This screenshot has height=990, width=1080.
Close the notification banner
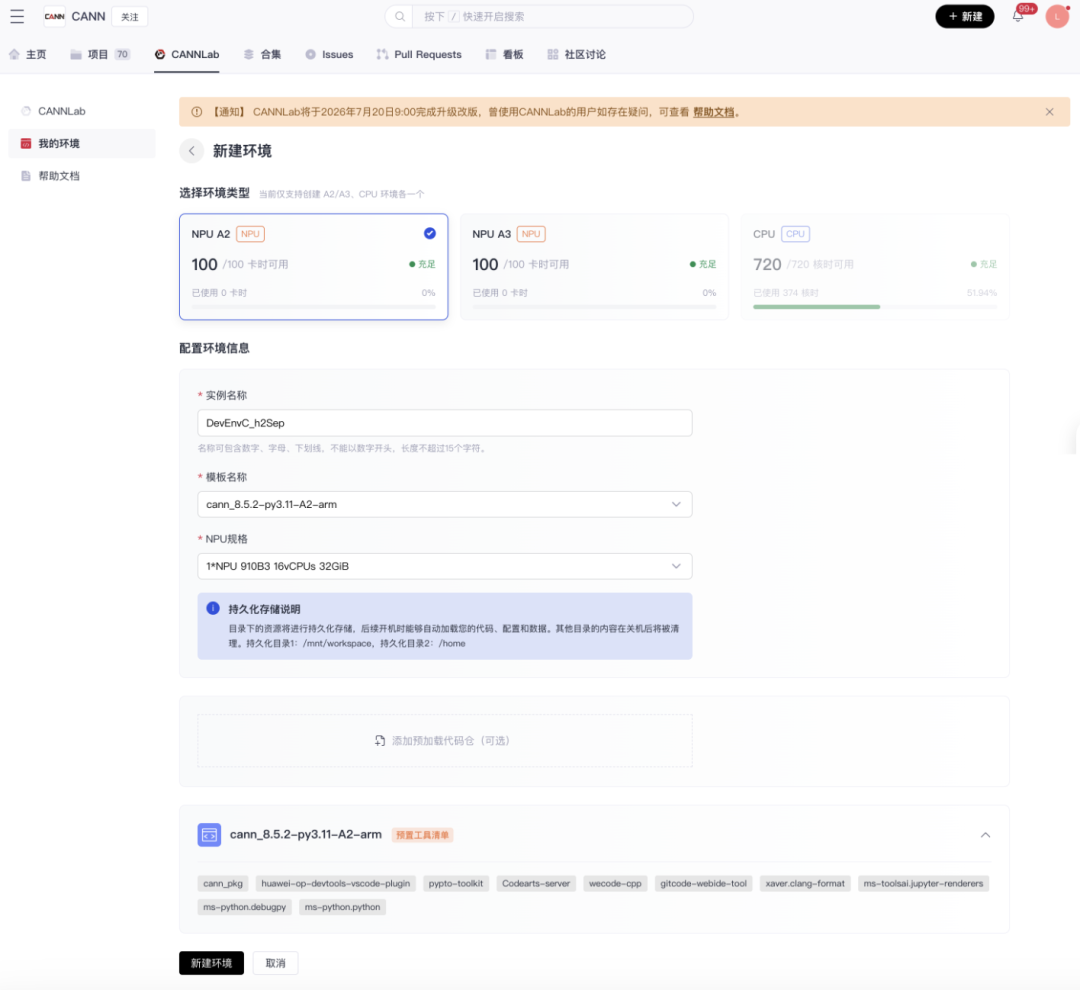pyautogui.click(x=1049, y=112)
